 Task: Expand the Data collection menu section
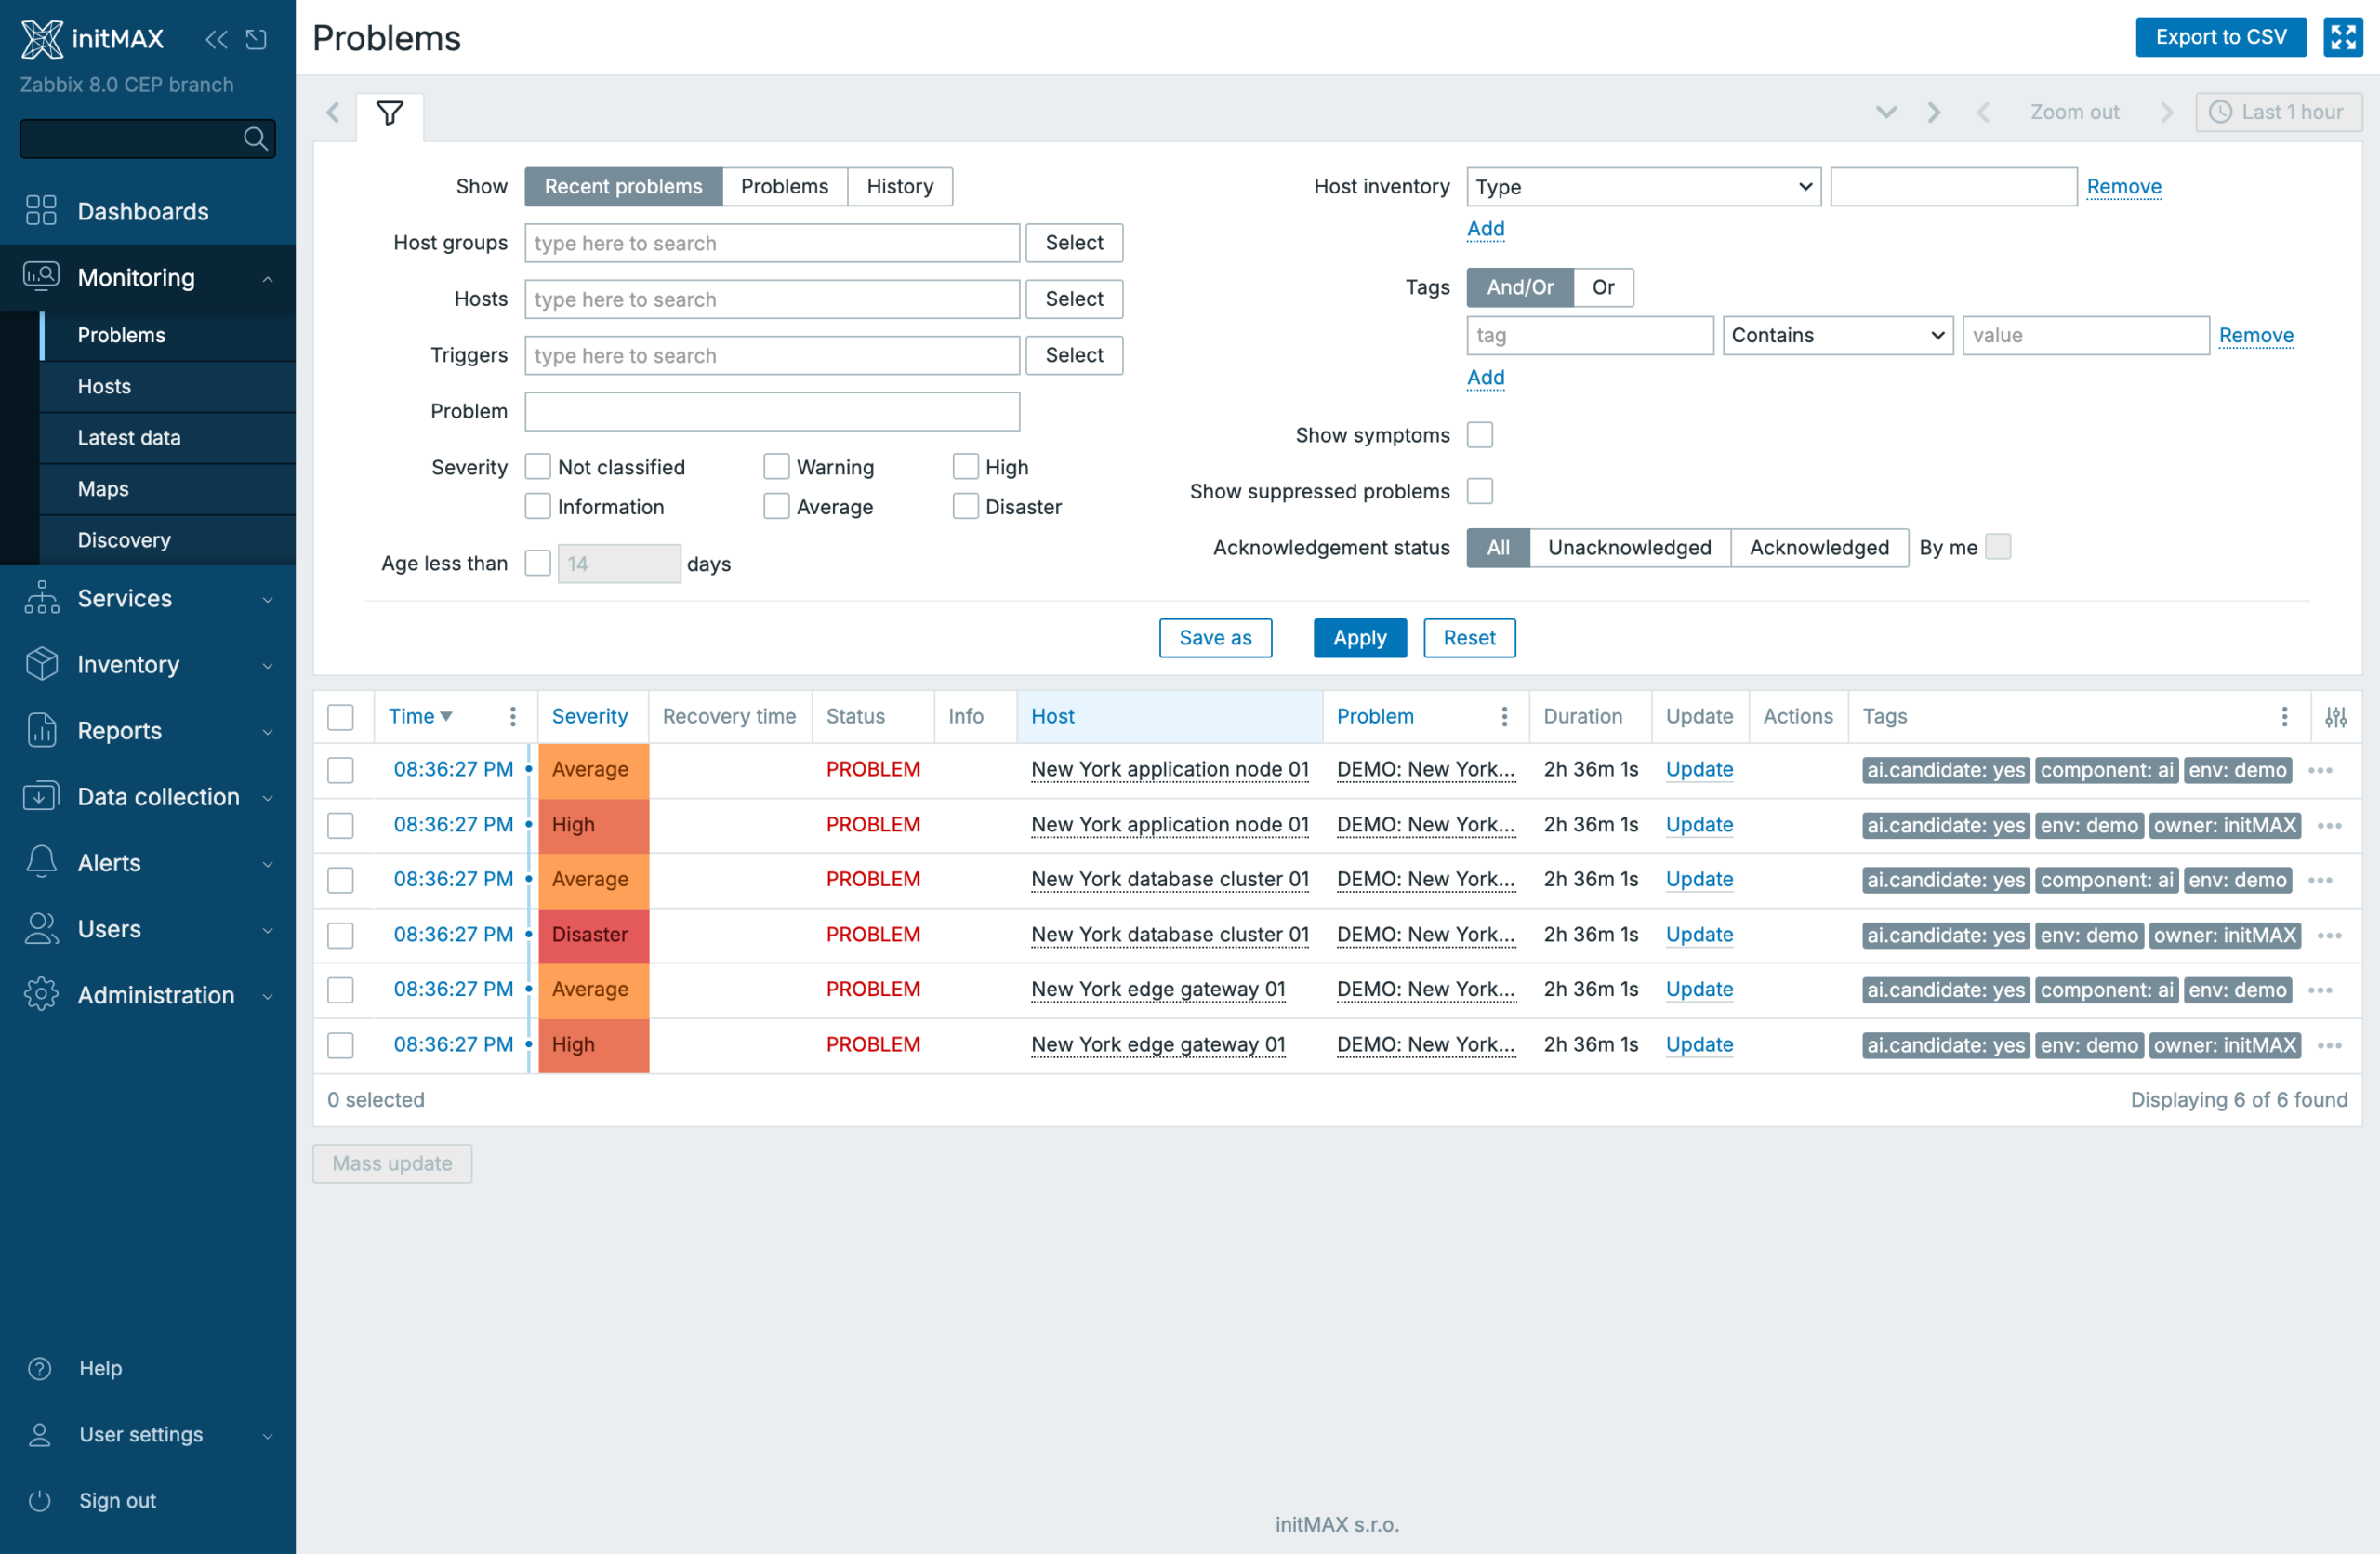click(267, 796)
